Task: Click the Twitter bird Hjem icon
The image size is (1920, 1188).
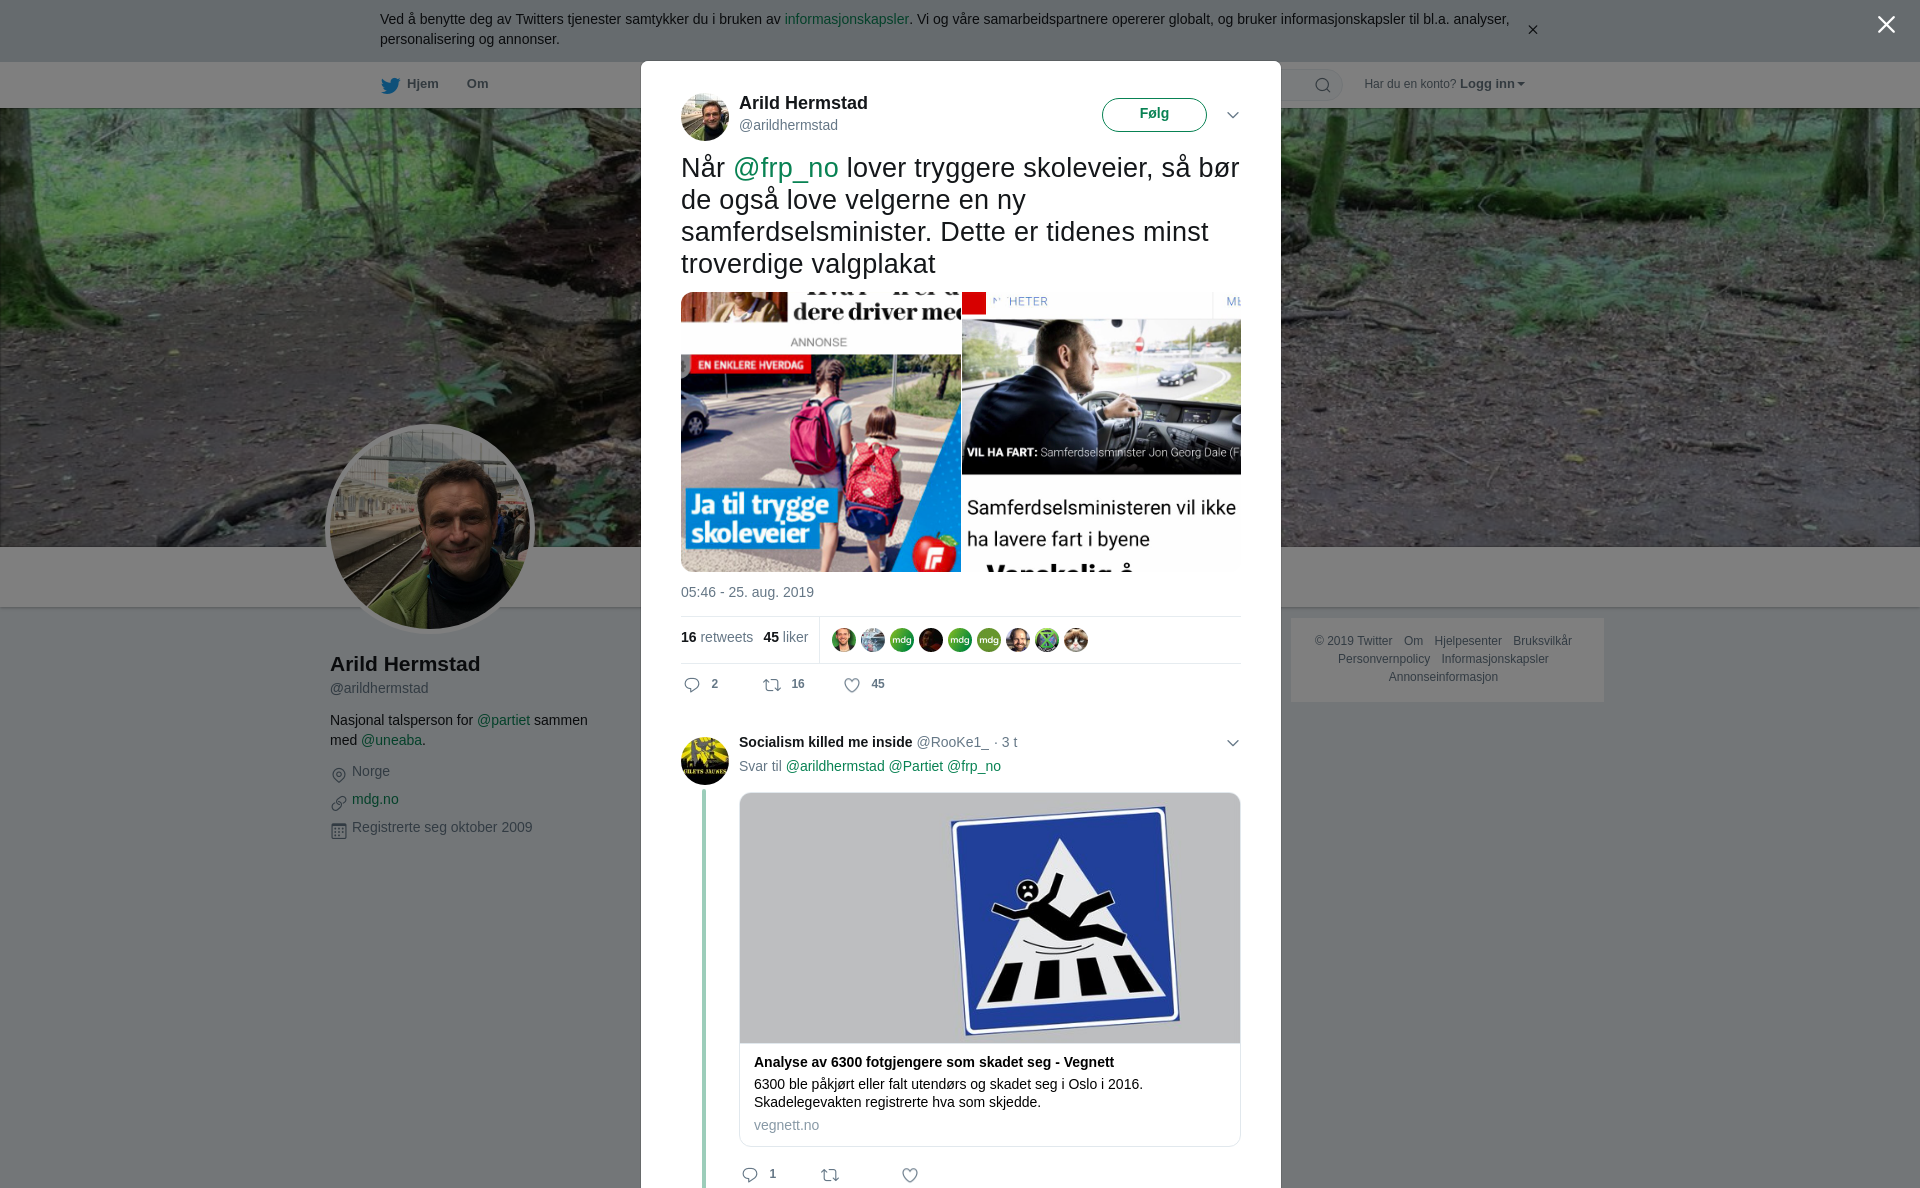Action: click(x=390, y=85)
